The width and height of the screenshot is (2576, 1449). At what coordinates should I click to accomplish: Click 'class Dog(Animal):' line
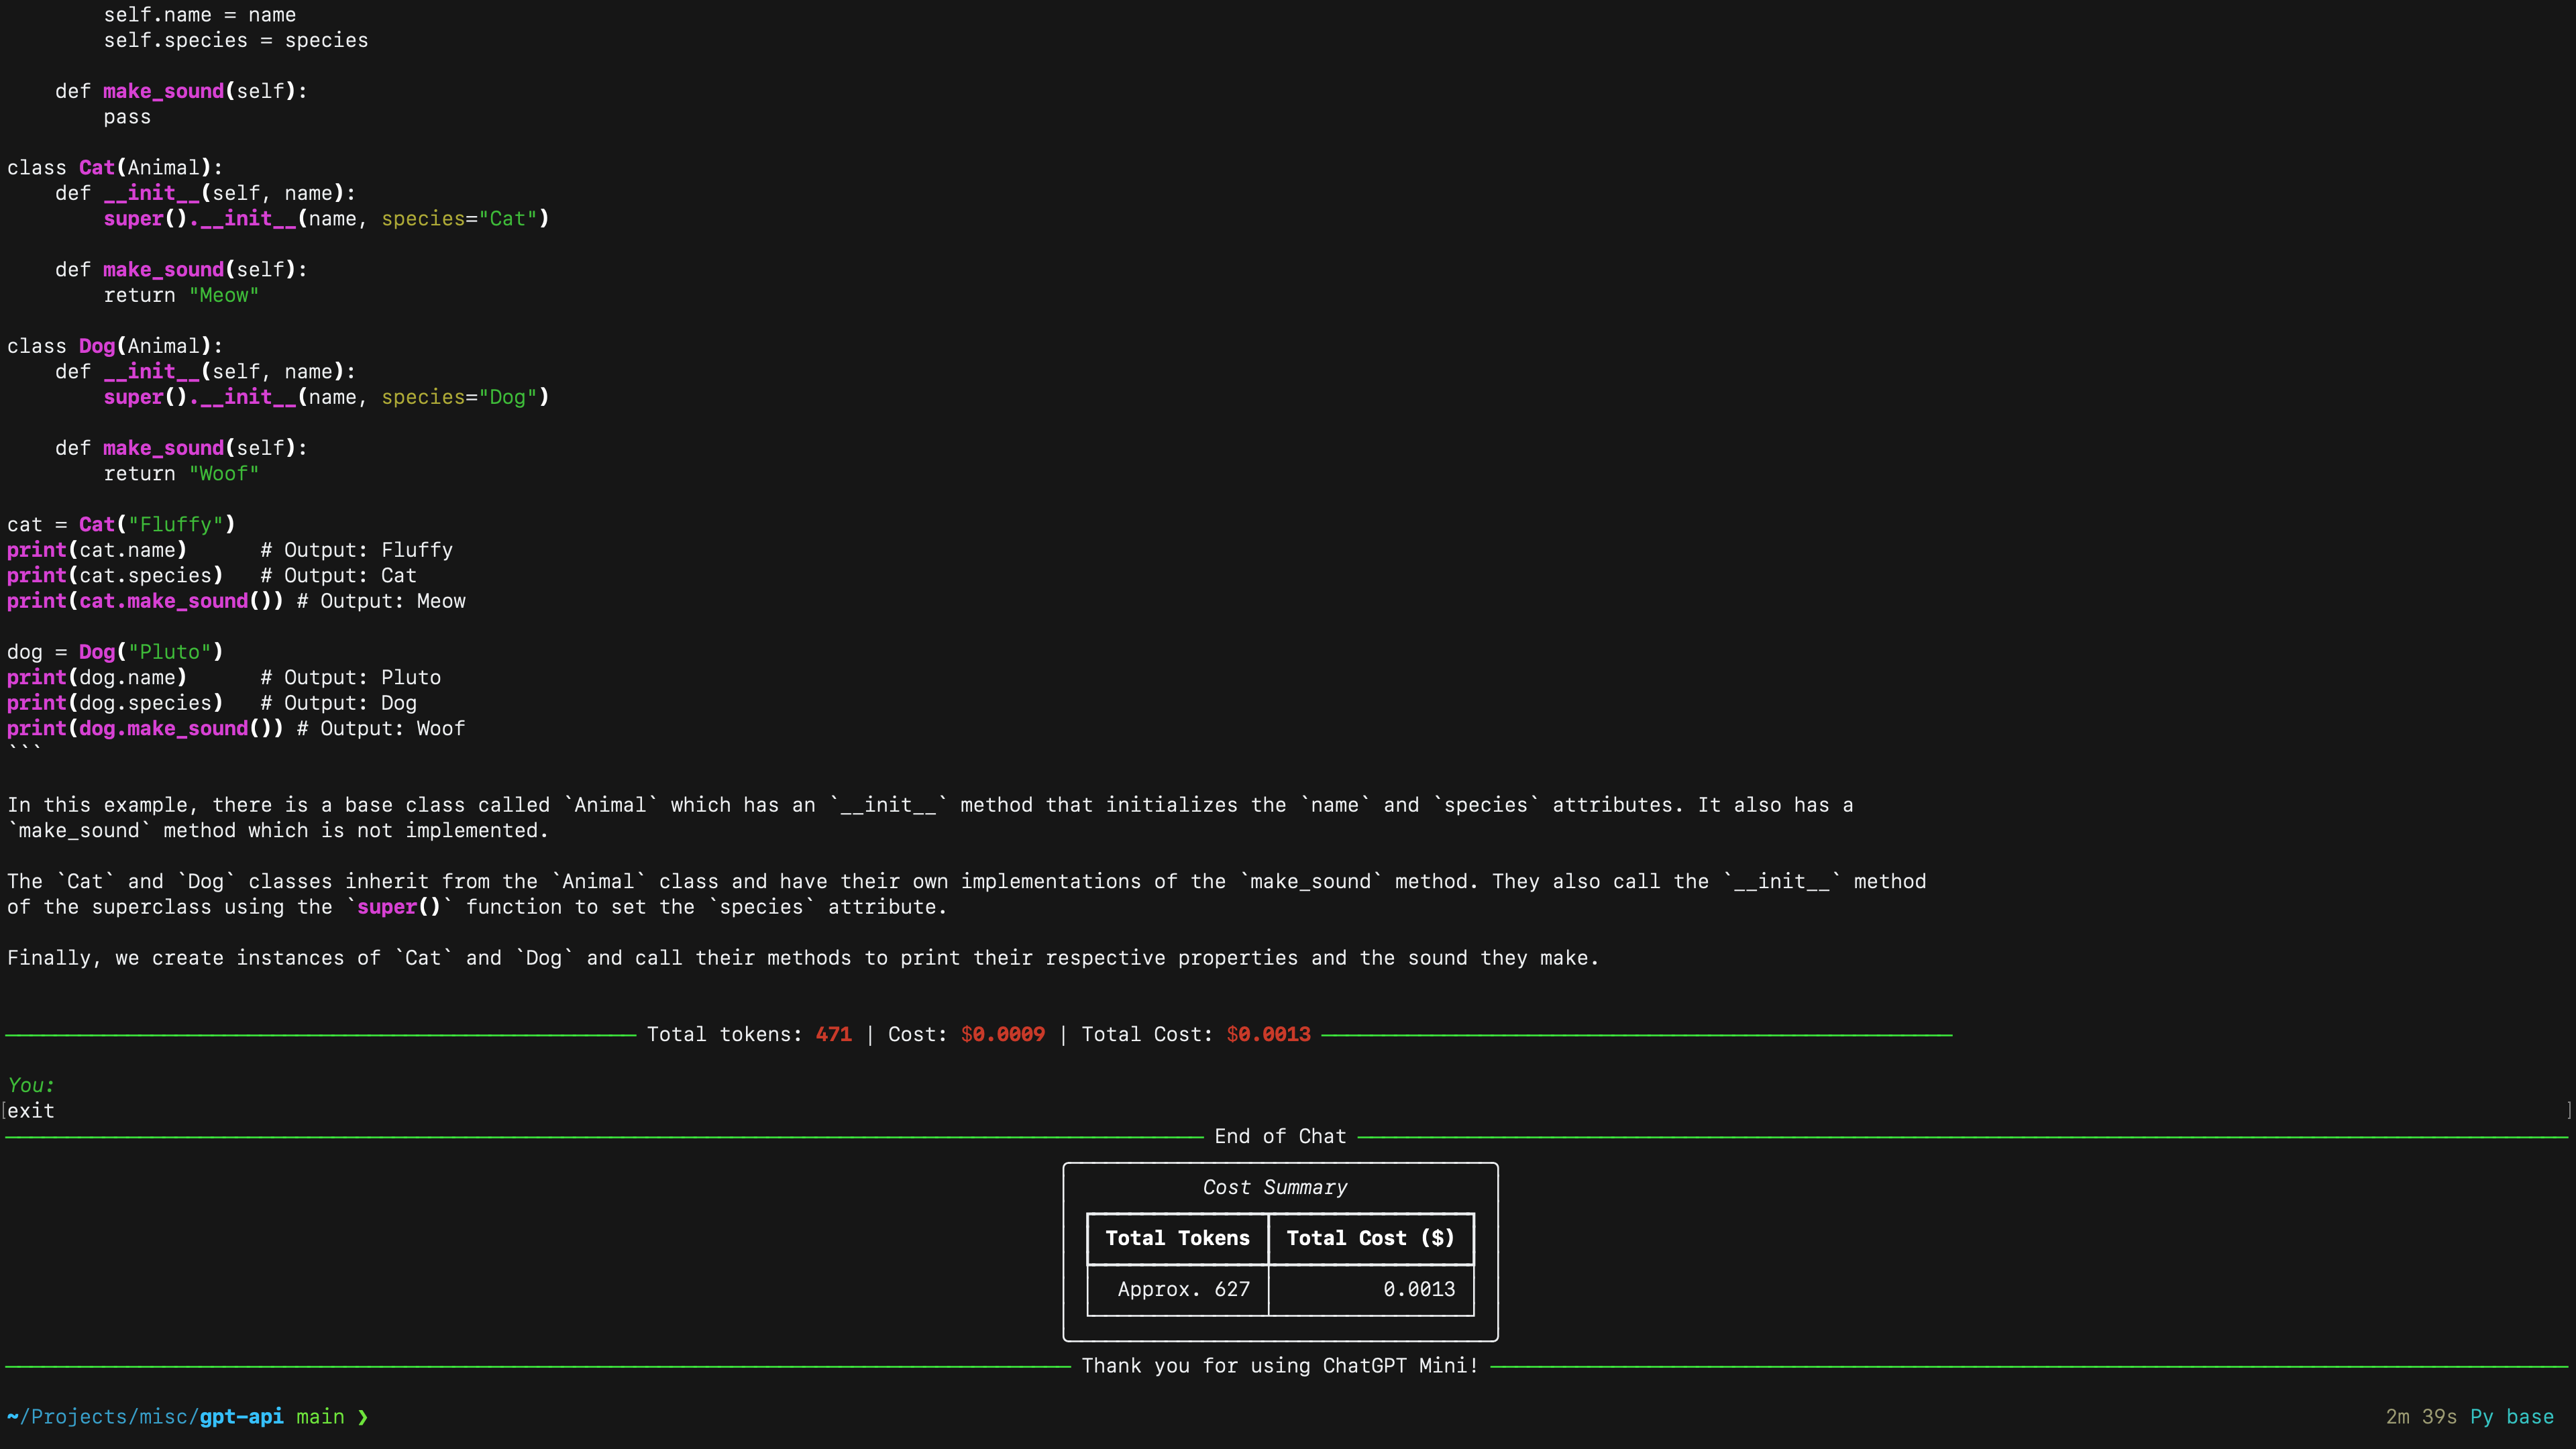[115, 346]
